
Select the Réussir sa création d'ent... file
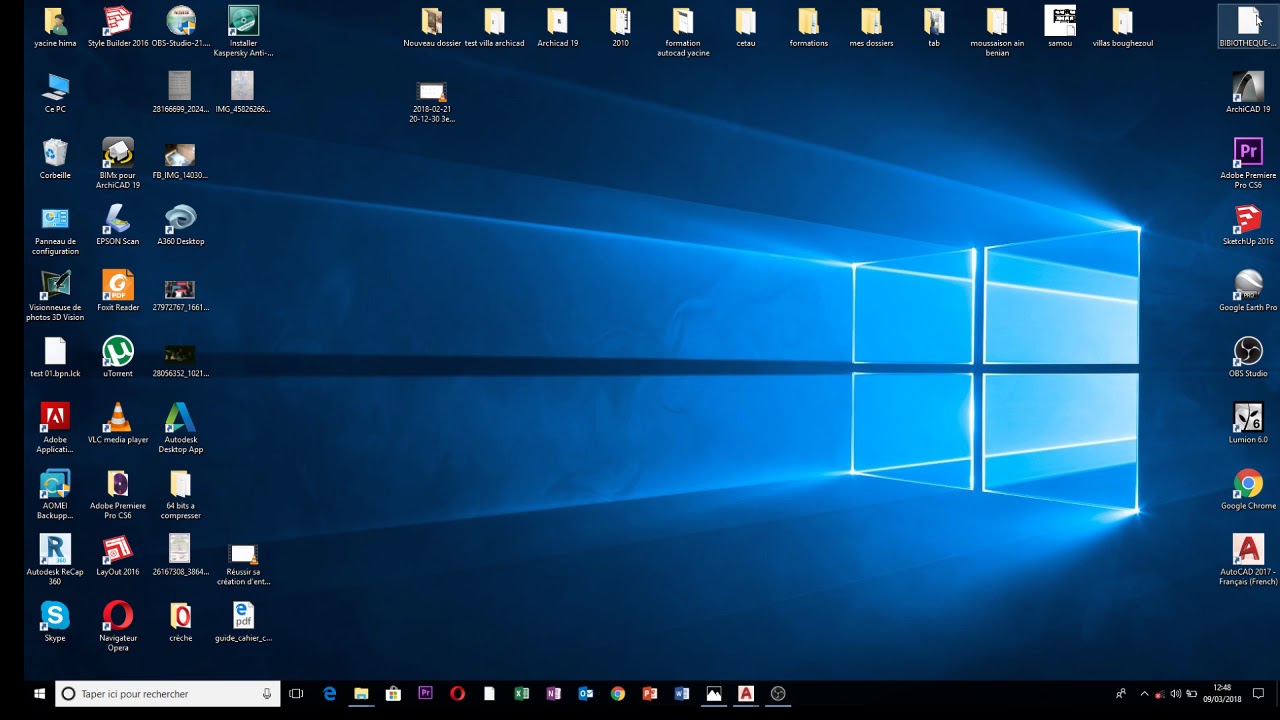243,563
